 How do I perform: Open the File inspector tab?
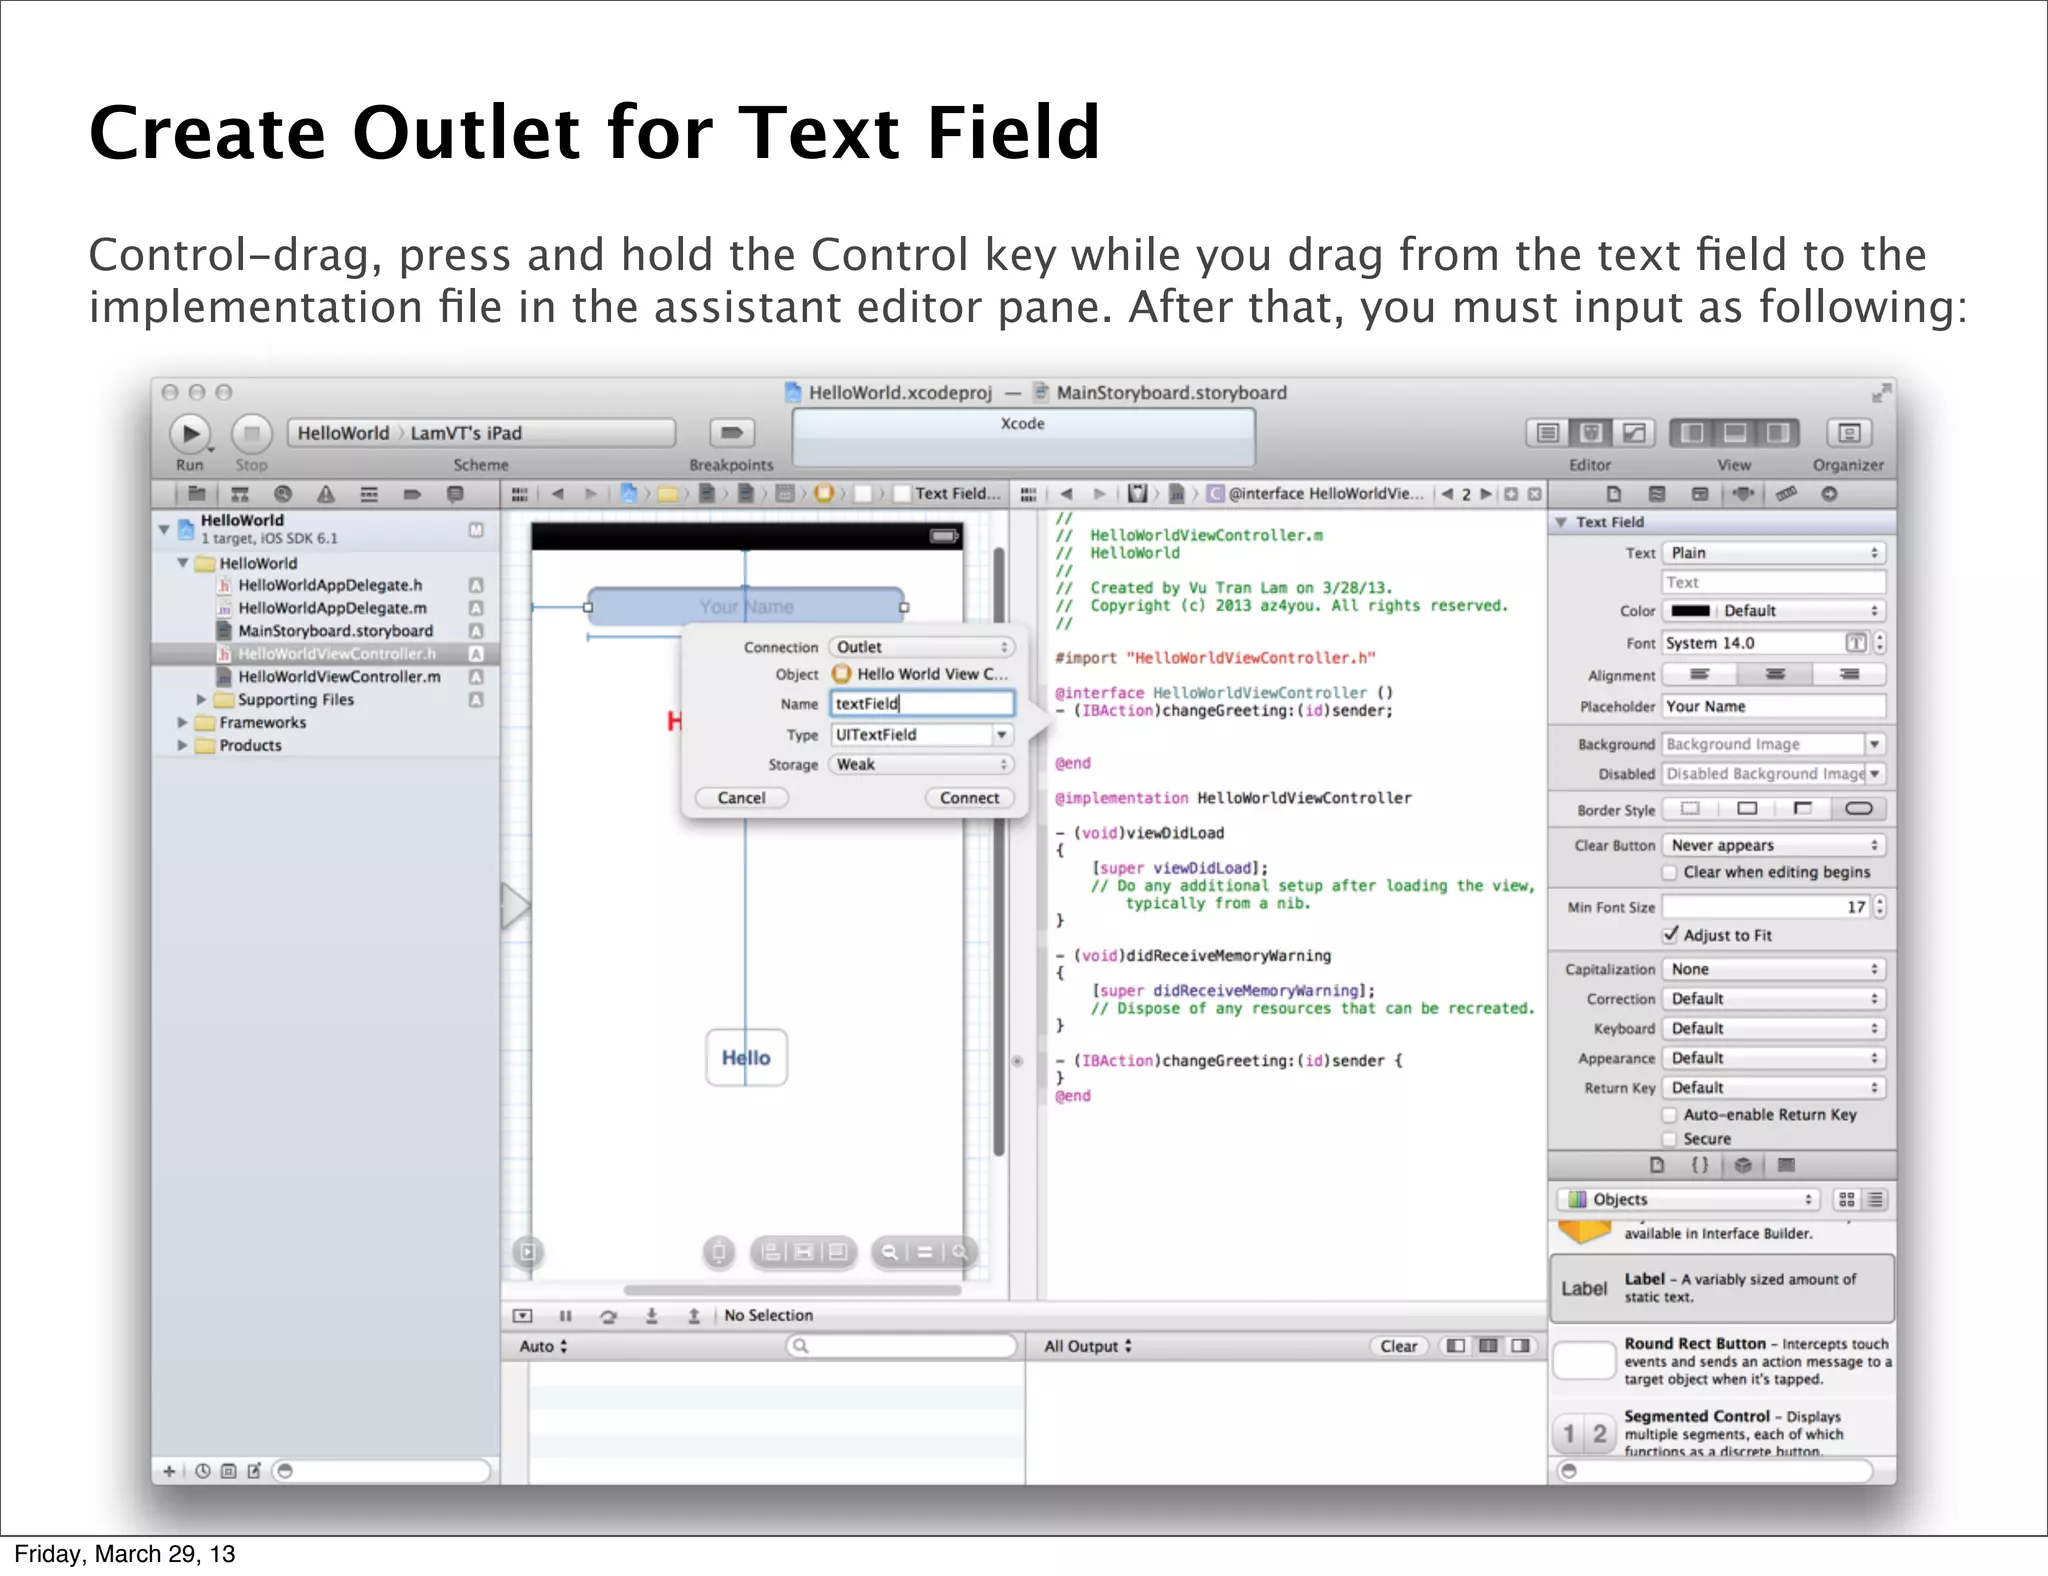[1614, 494]
